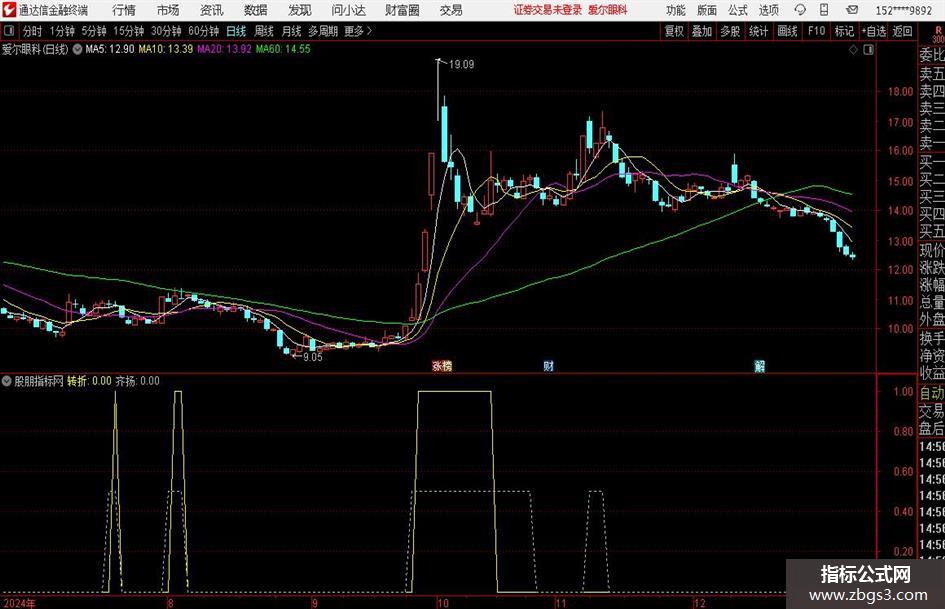
Task: Open the mail envelope icon
Action: pyautogui.click(x=852, y=10)
